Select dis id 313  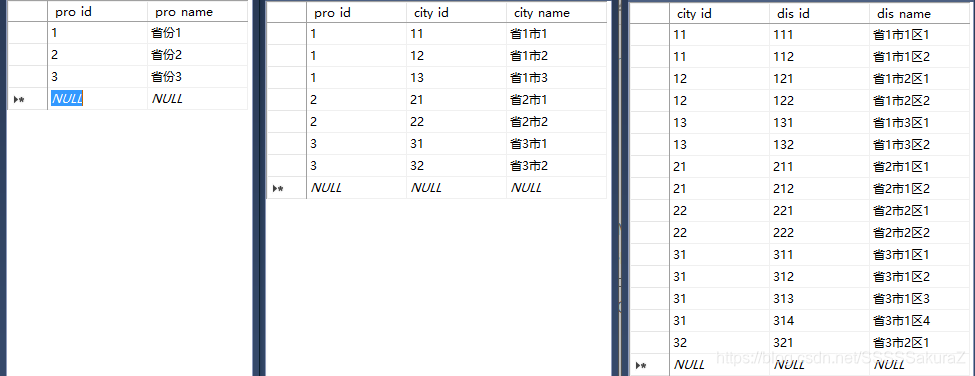point(819,299)
